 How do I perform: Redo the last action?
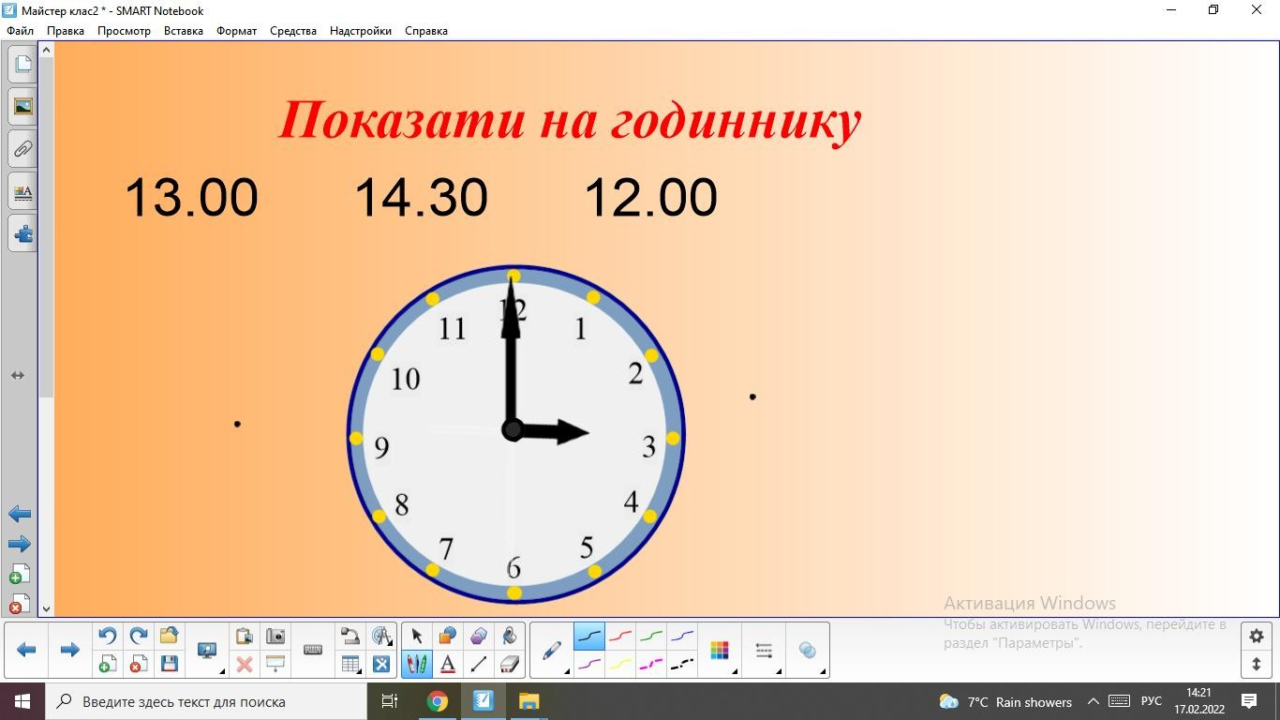pyautogui.click(x=139, y=636)
